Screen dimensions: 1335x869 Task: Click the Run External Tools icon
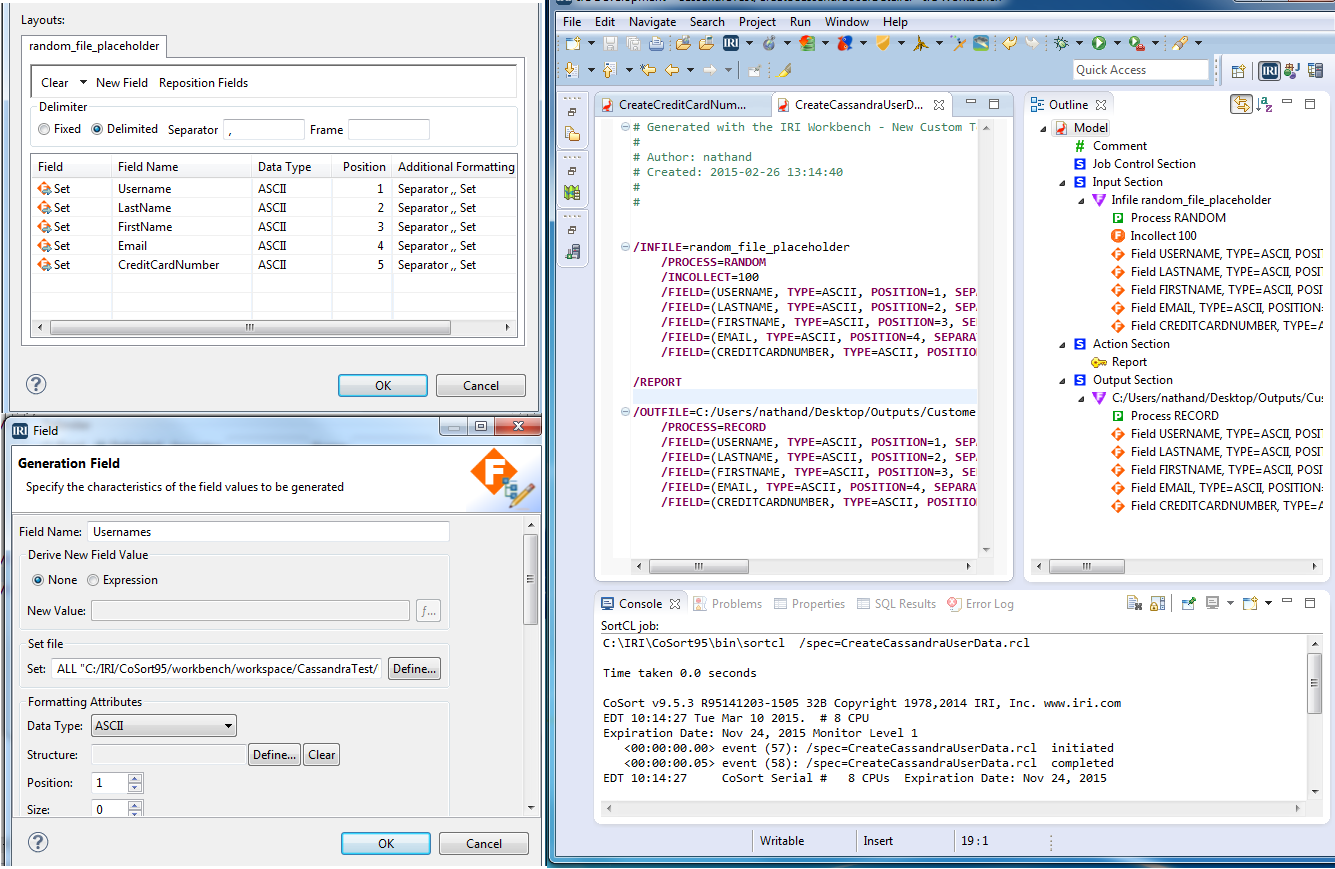[x=1136, y=43]
